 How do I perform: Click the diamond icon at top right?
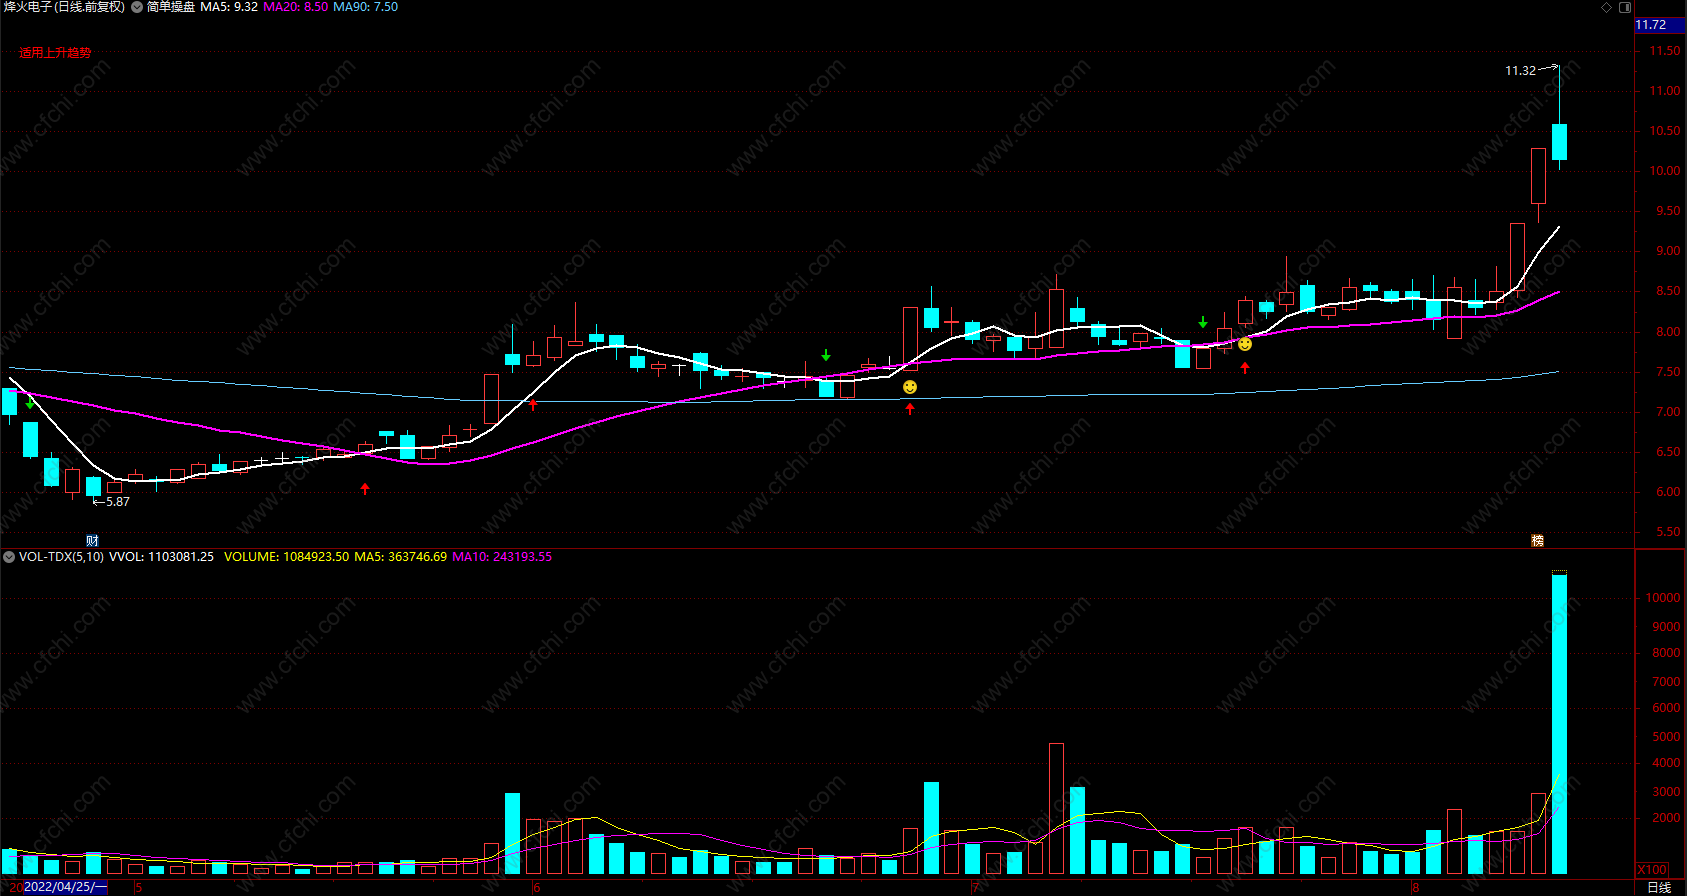(1607, 7)
